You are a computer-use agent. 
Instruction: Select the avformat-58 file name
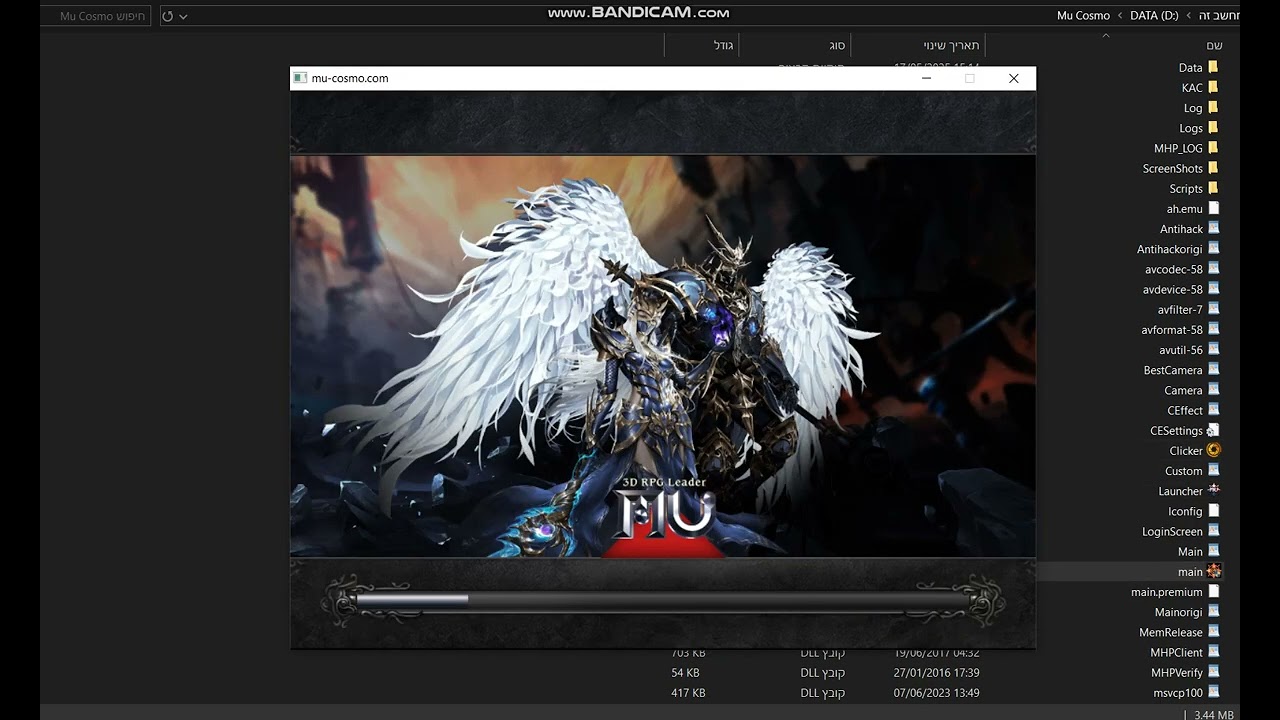[1172, 330]
